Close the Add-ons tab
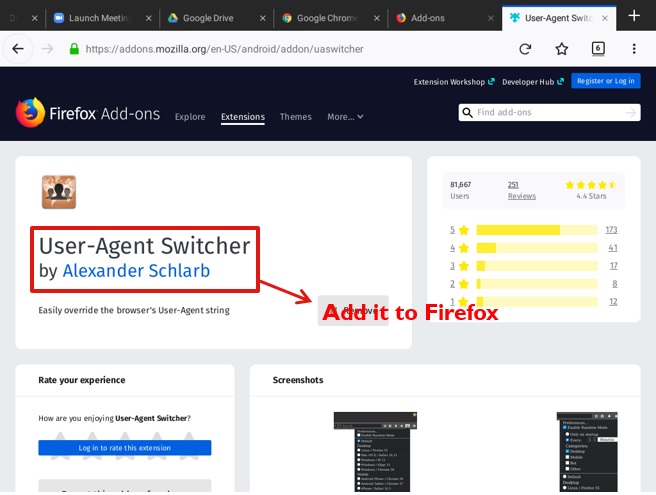The width and height of the screenshot is (656, 495). (491, 18)
